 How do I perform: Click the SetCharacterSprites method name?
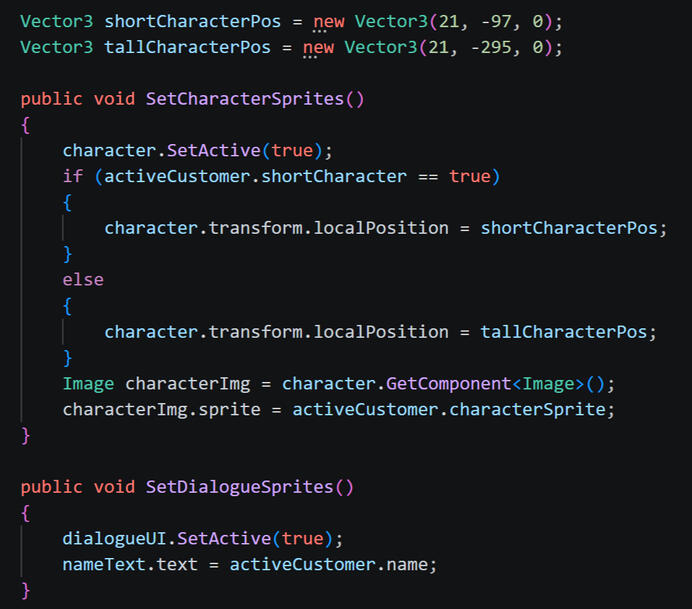[x=244, y=99]
